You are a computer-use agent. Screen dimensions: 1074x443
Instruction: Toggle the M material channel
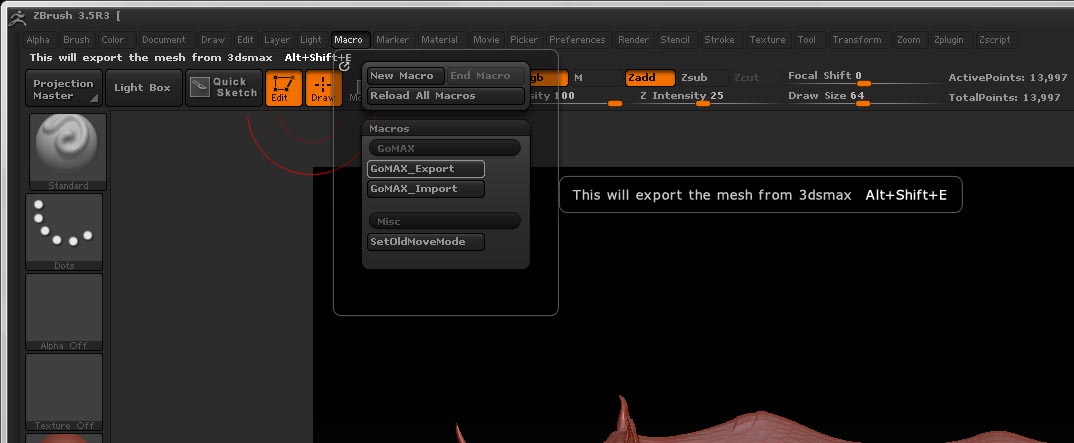[579, 78]
